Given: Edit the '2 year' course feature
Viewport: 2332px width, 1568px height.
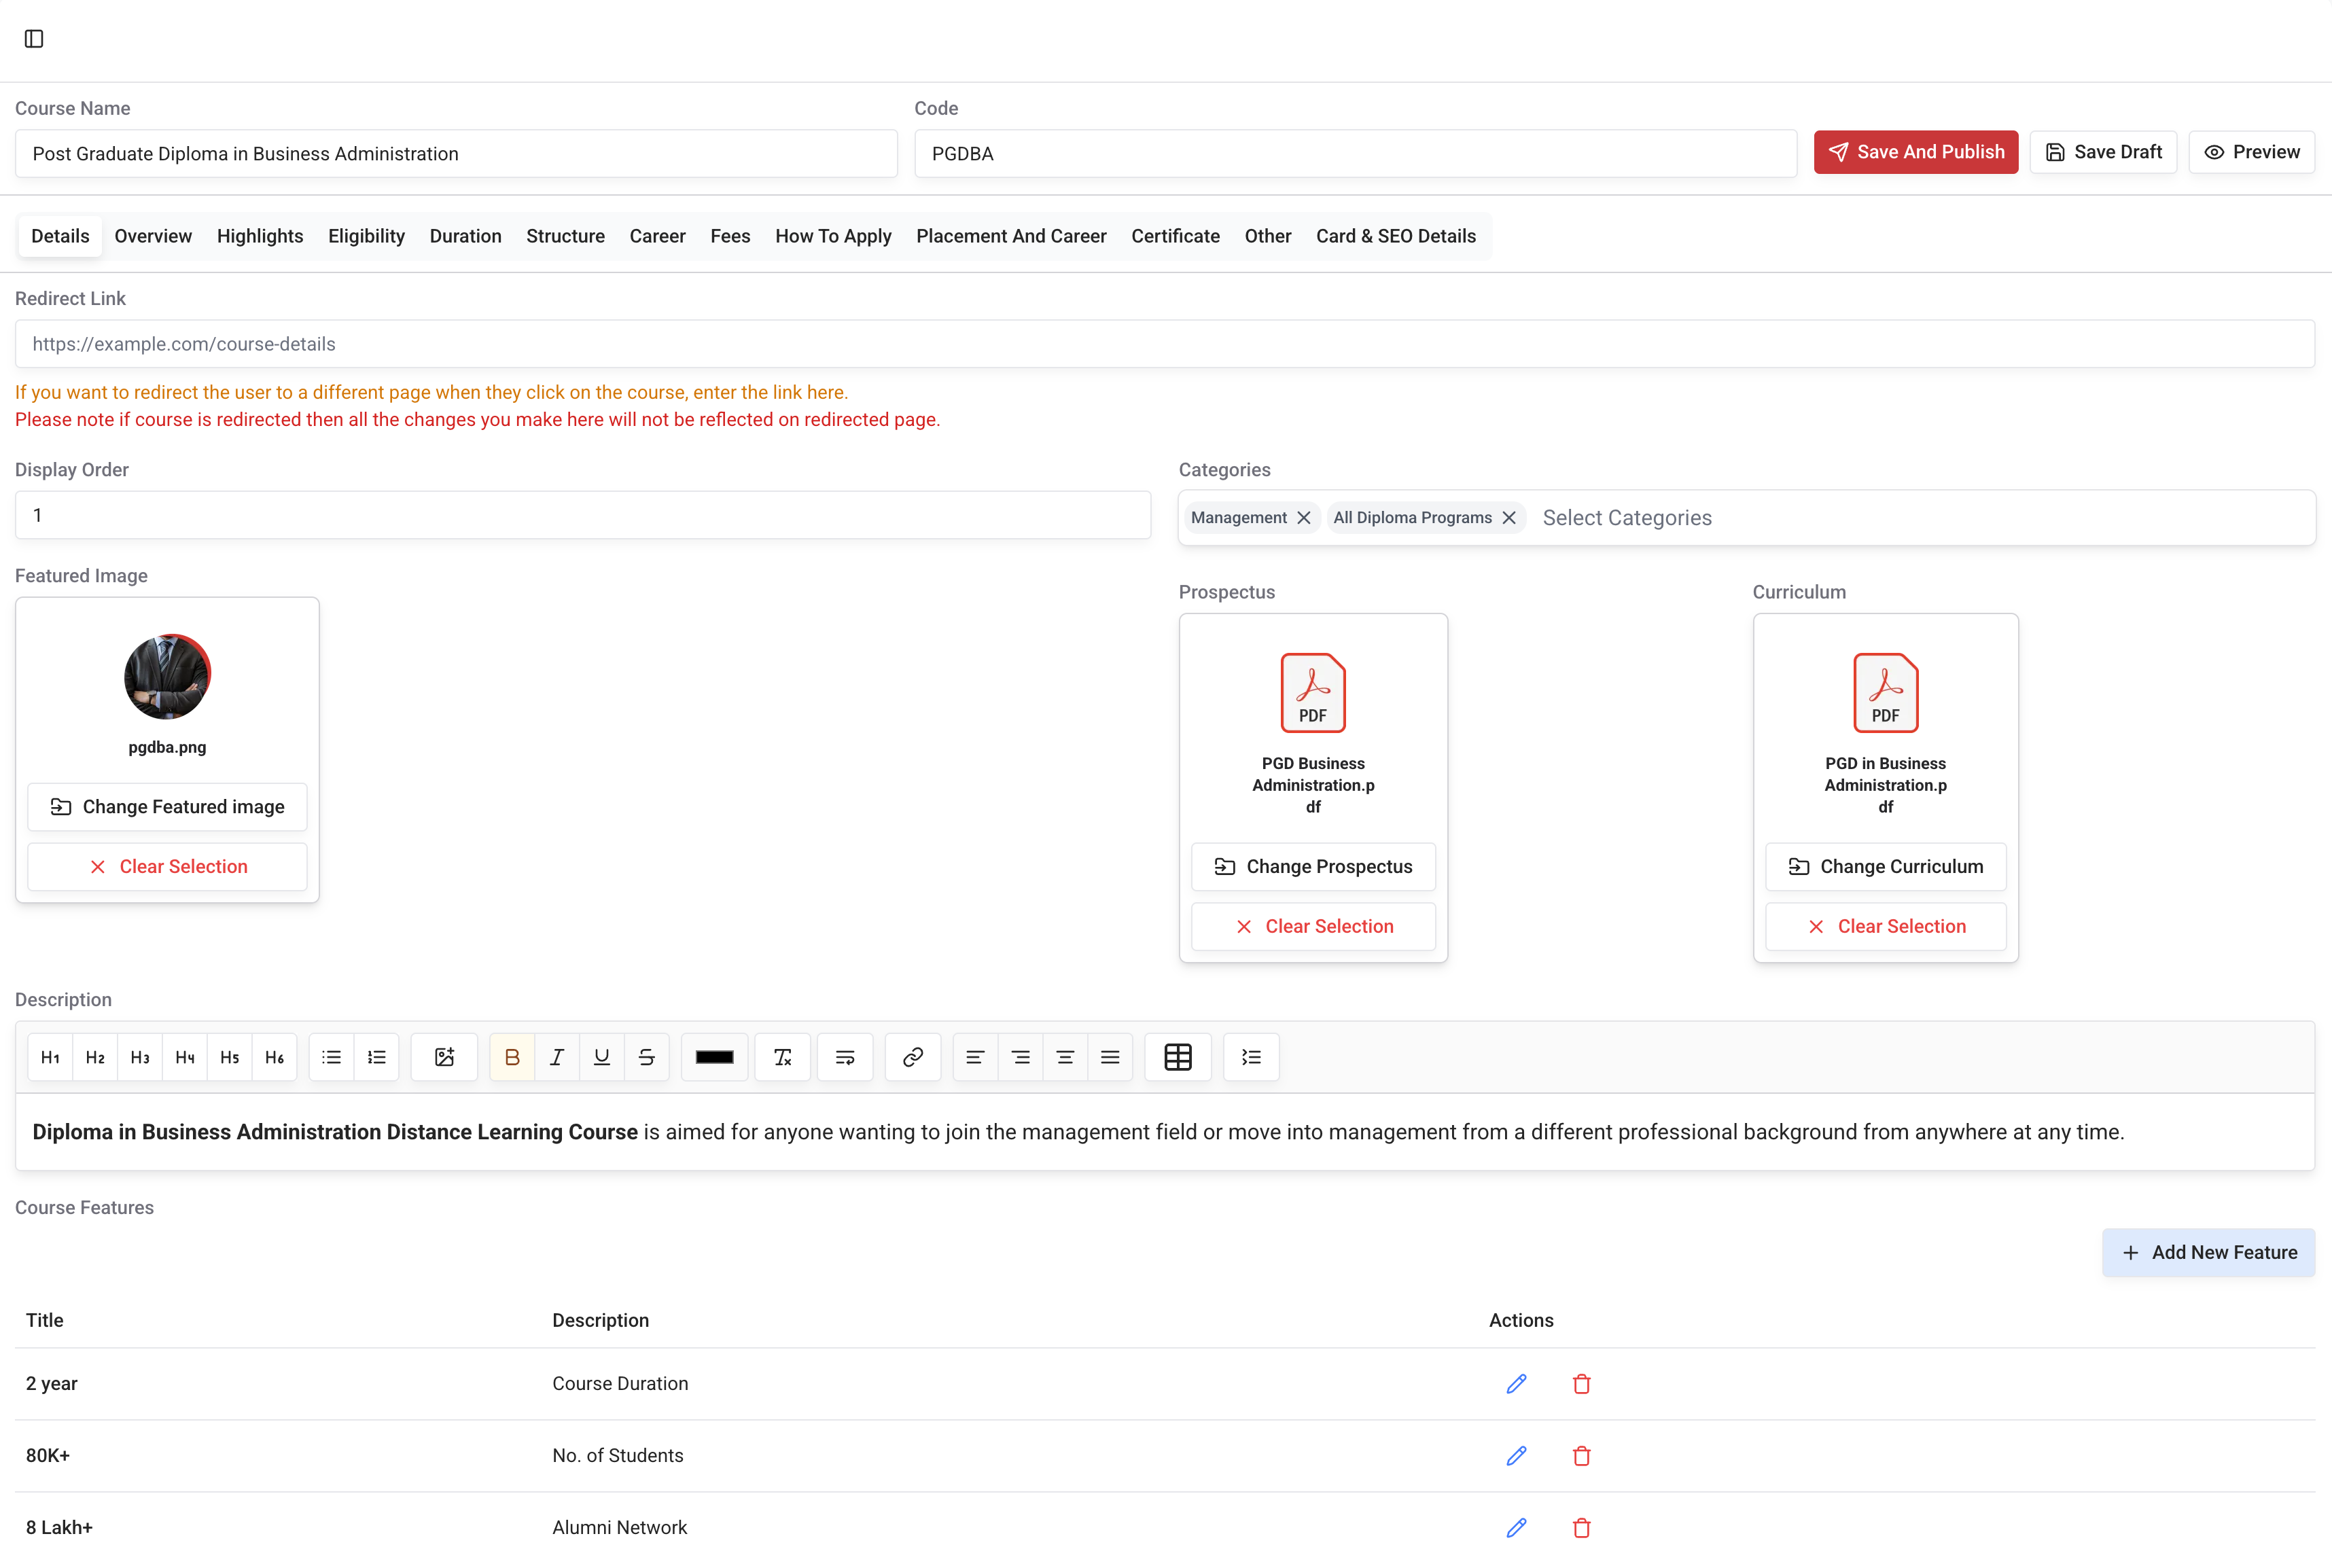Looking at the screenshot, I should click(x=1516, y=1384).
